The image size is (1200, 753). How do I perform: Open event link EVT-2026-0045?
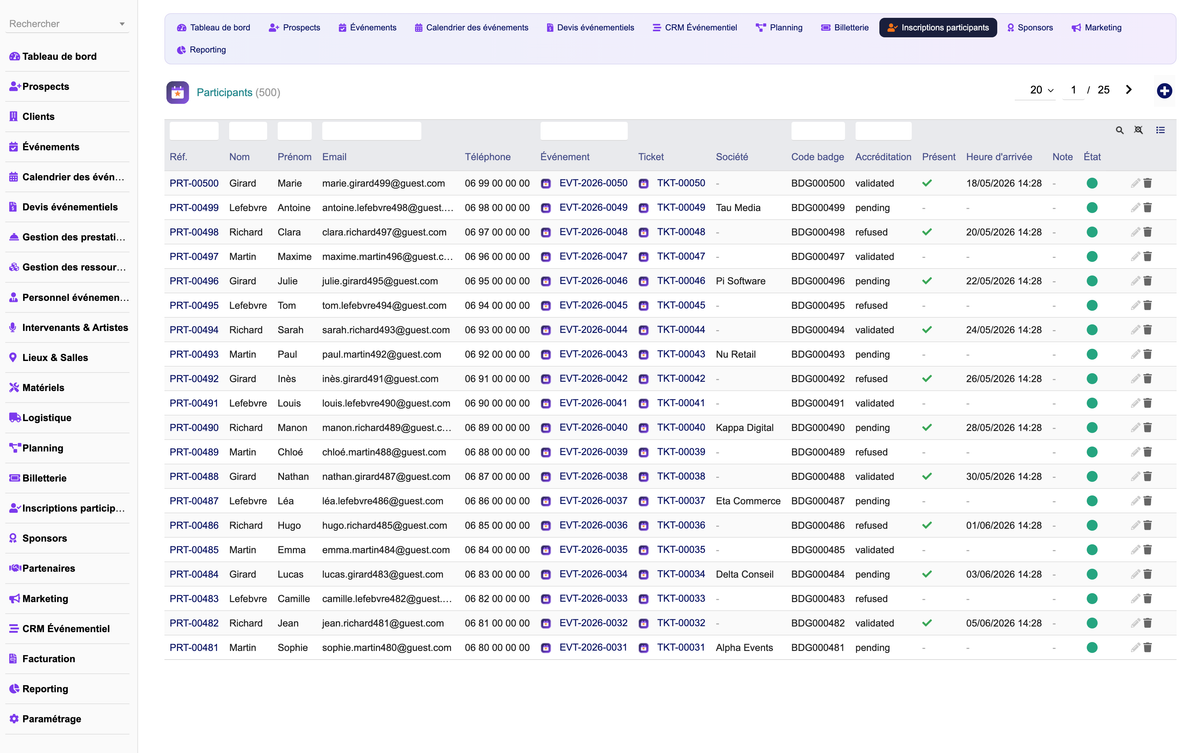pyautogui.click(x=594, y=306)
